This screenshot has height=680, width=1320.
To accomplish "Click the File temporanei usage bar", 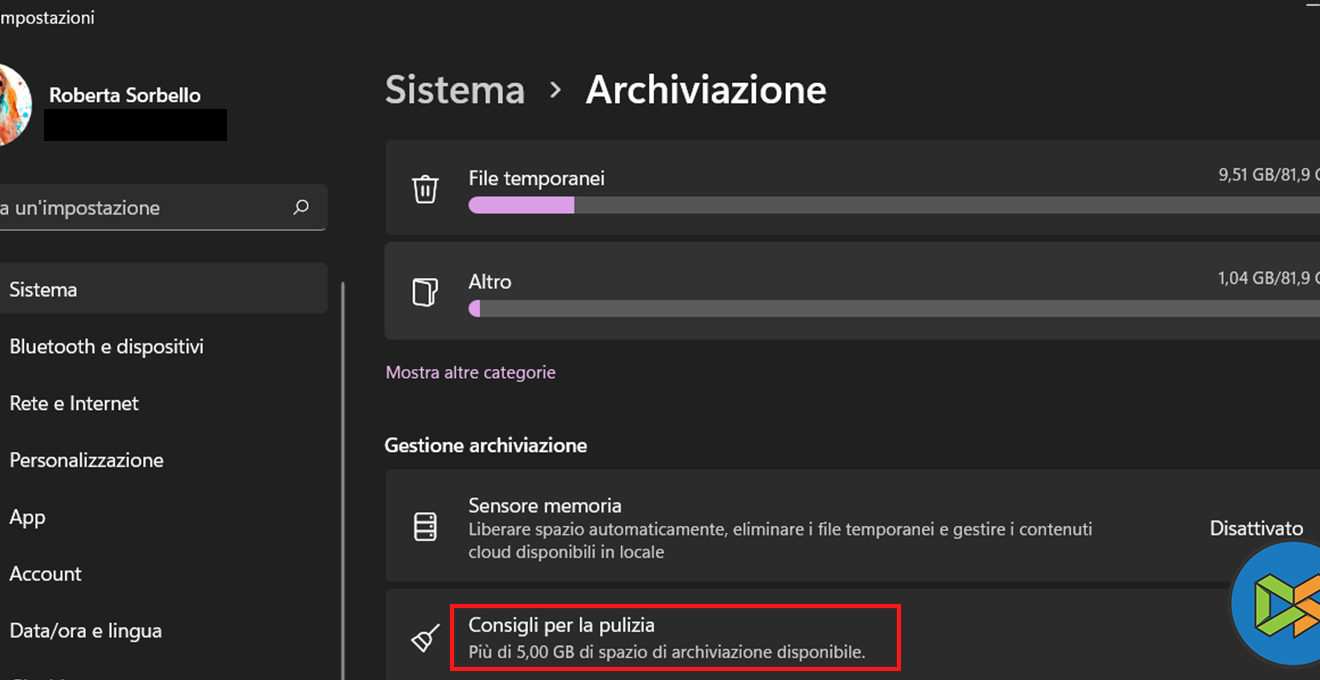I will tap(890, 205).
